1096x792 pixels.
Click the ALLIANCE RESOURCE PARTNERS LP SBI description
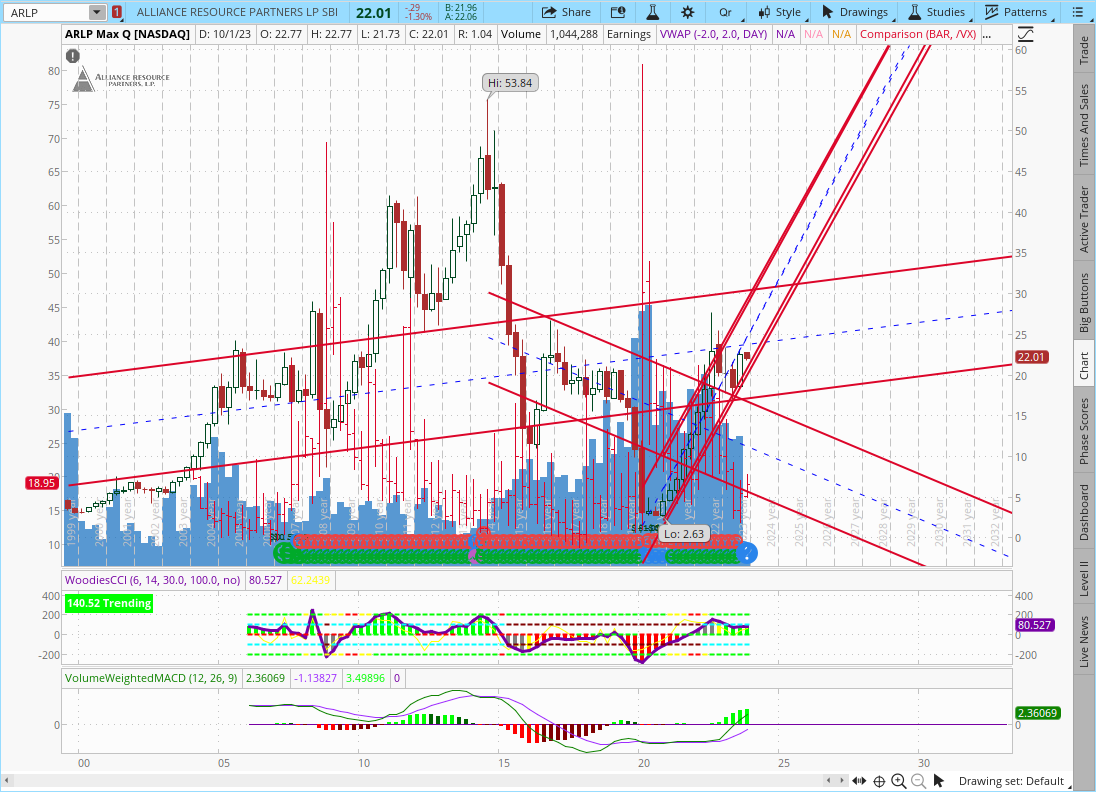tap(237, 12)
